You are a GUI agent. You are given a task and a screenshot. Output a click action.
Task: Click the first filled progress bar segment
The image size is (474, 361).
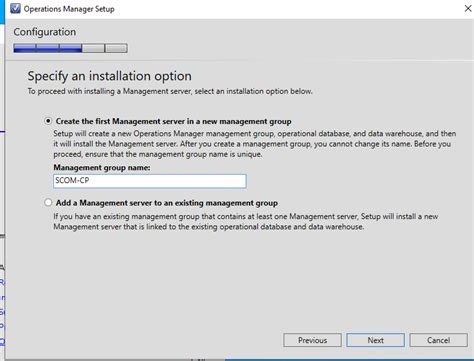tap(25, 48)
